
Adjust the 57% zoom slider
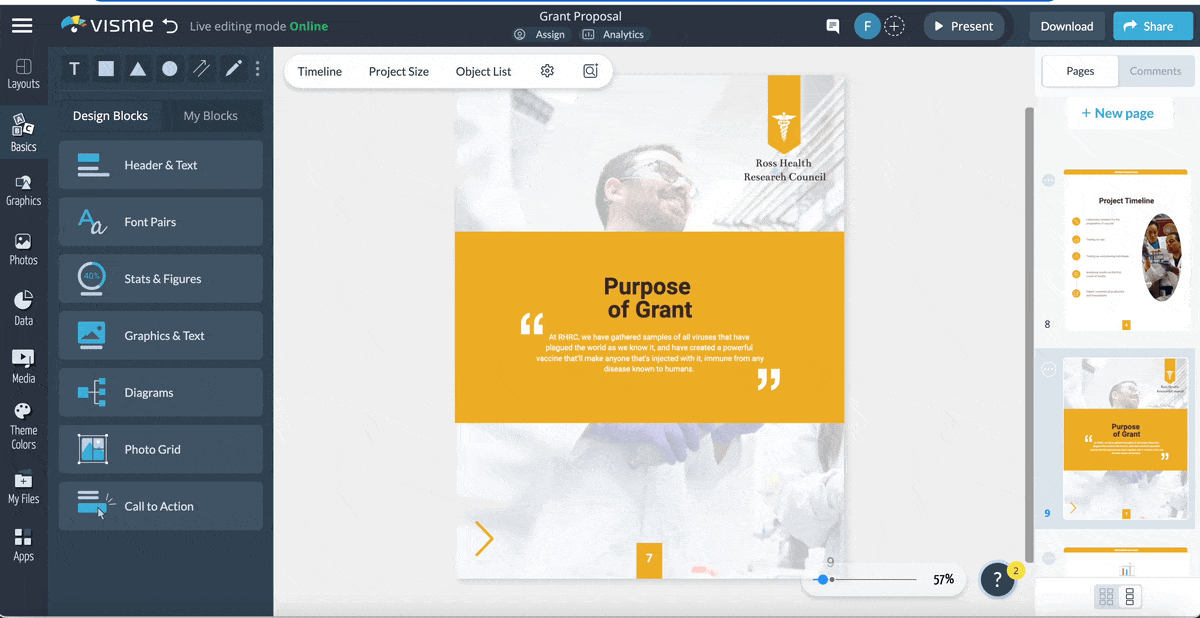pyautogui.click(x=823, y=579)
